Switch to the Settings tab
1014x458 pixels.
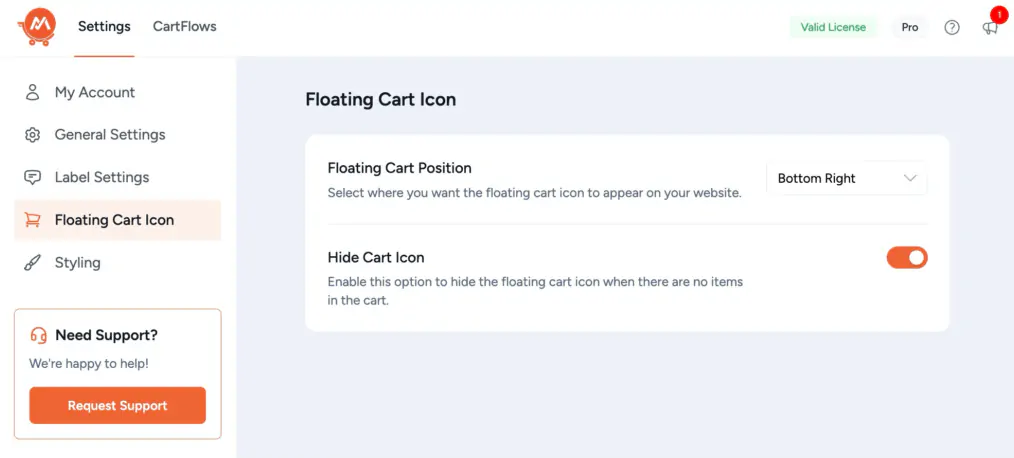point(104,27)
